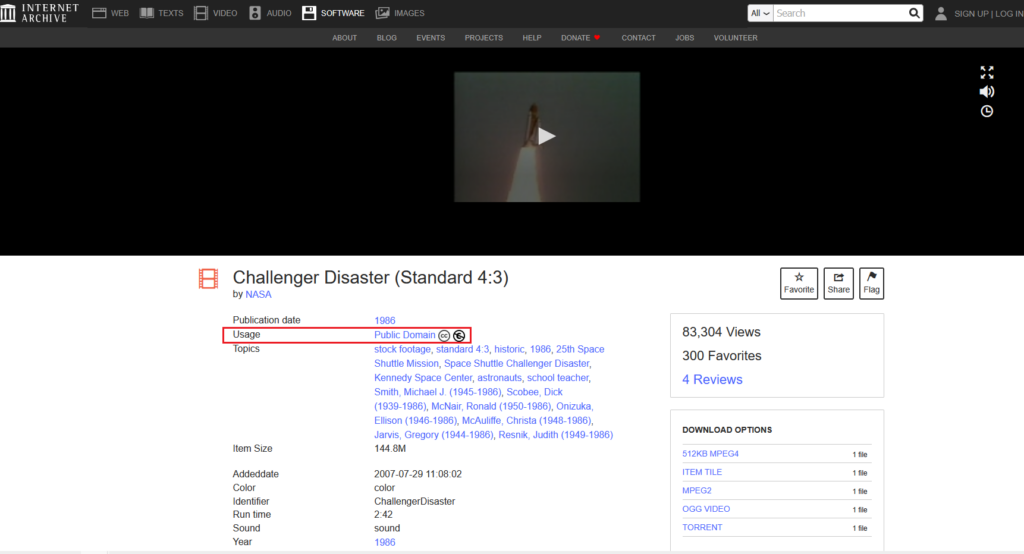Open the Volunteer page
Viewport: 1024px width, 554px height.
coord(735,38)
